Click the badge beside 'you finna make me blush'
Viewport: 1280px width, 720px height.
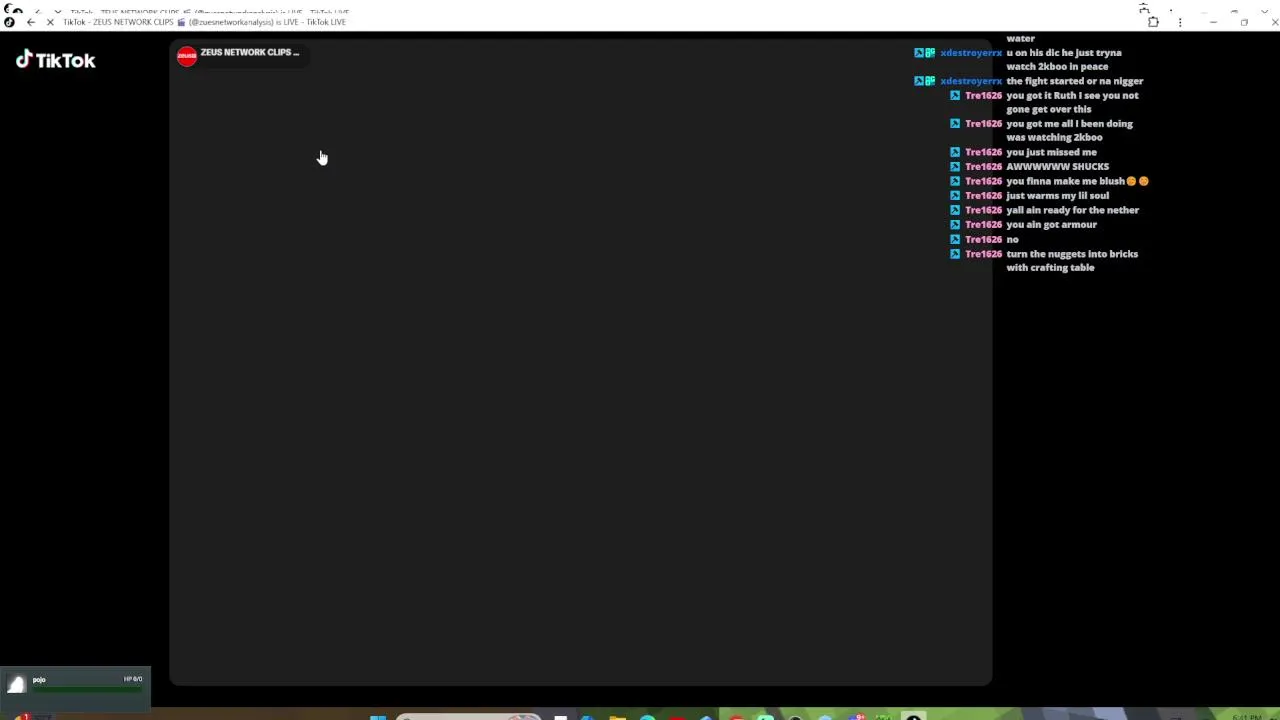(x=955, y=181)
